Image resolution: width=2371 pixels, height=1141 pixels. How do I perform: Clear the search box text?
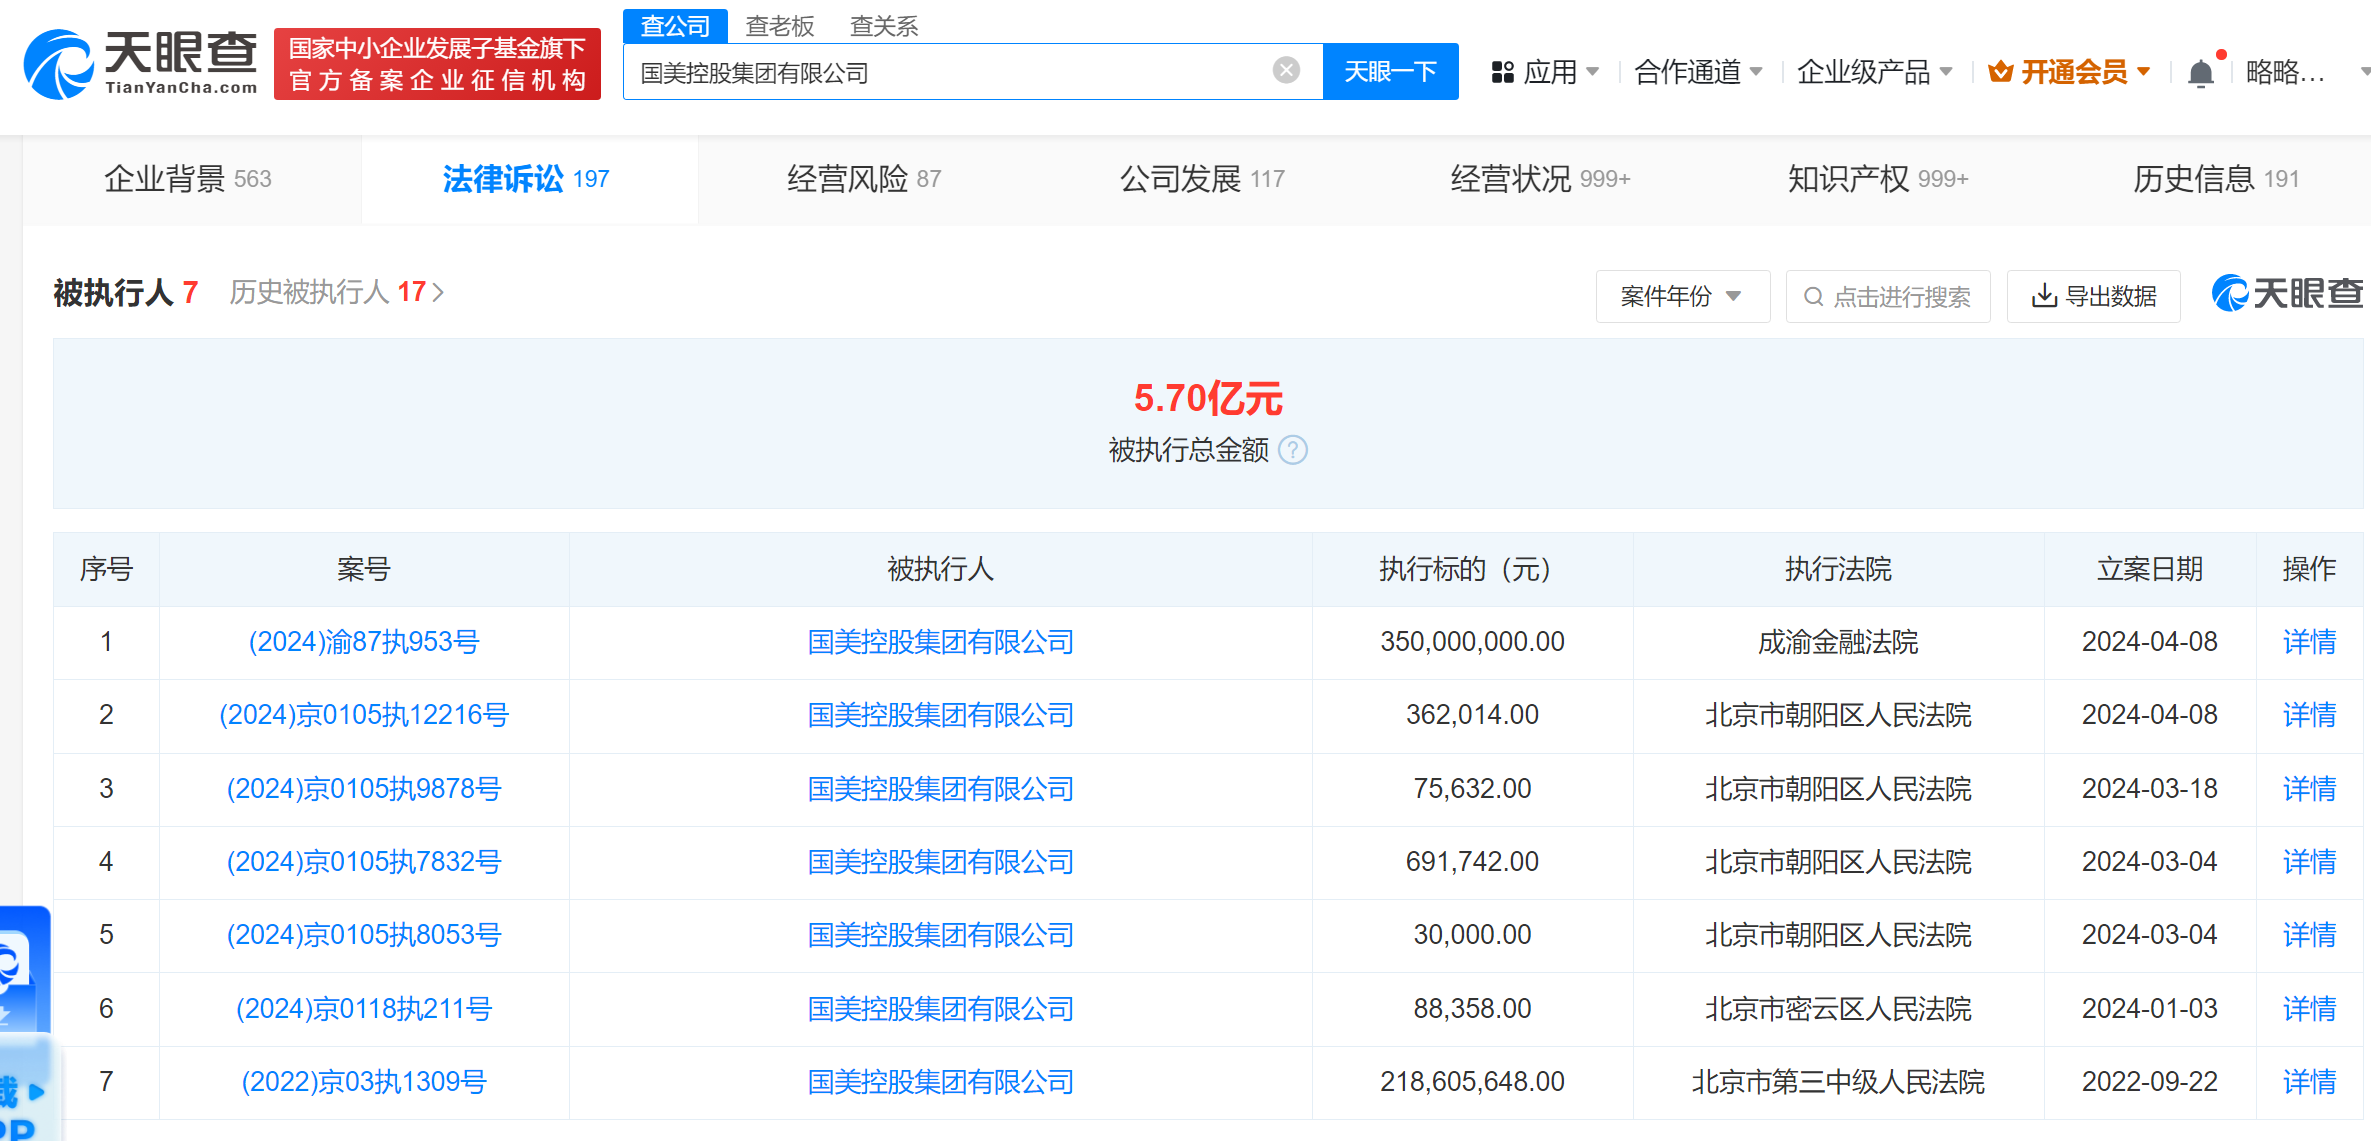click(1286, 70)
